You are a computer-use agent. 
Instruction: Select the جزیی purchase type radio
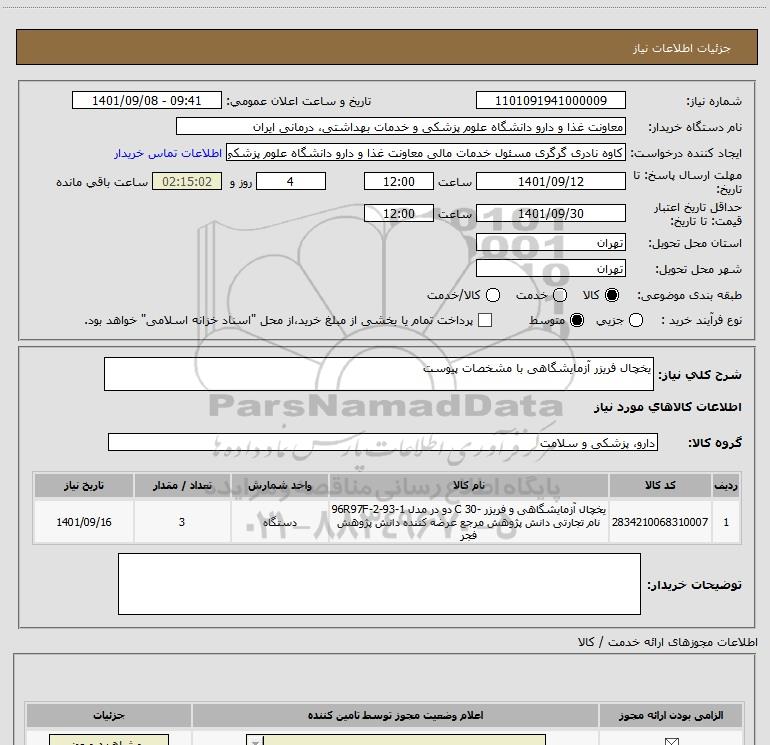[635, 320]
